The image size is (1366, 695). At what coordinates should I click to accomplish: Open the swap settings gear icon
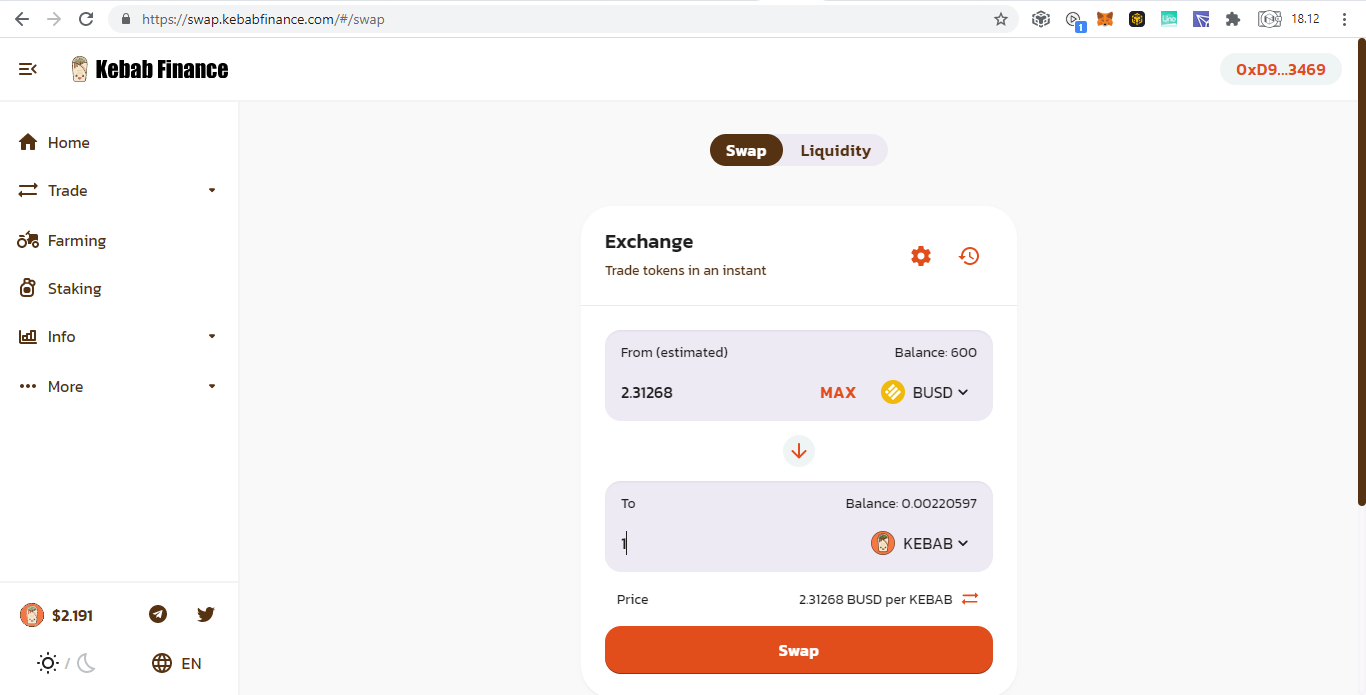click(x=921, y=256)
